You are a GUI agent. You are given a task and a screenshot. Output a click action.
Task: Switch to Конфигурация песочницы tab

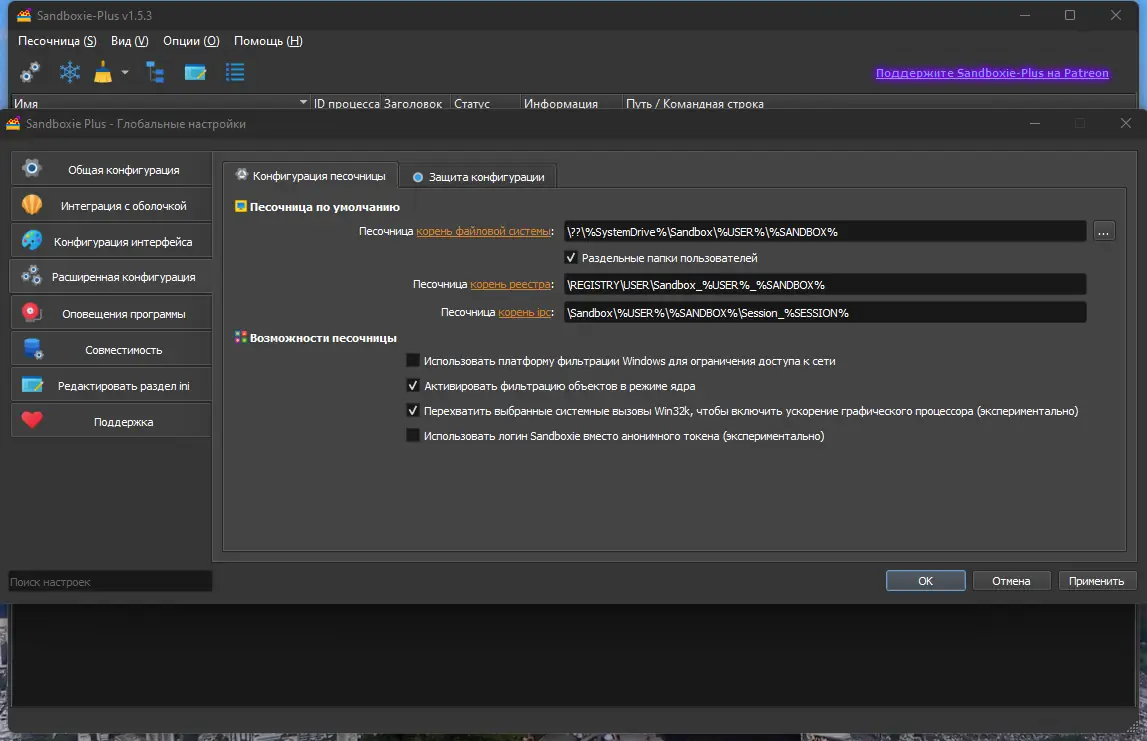point(310,176)
